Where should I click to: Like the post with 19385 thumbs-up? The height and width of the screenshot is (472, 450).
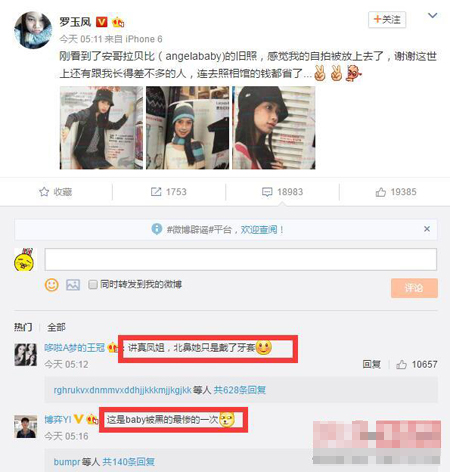(x=381, y=192)
